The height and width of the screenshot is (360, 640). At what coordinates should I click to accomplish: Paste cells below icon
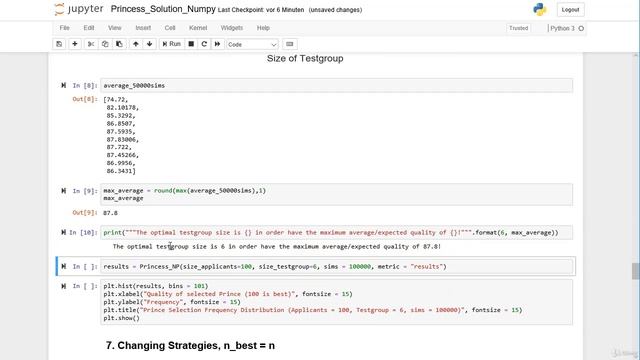tap(119, 44)
